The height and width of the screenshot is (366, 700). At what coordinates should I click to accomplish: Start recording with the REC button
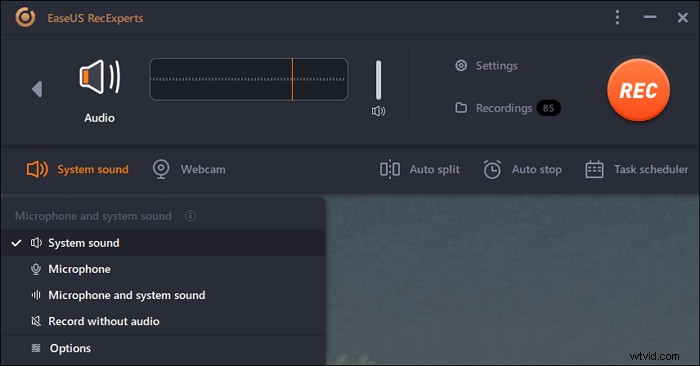638,90
